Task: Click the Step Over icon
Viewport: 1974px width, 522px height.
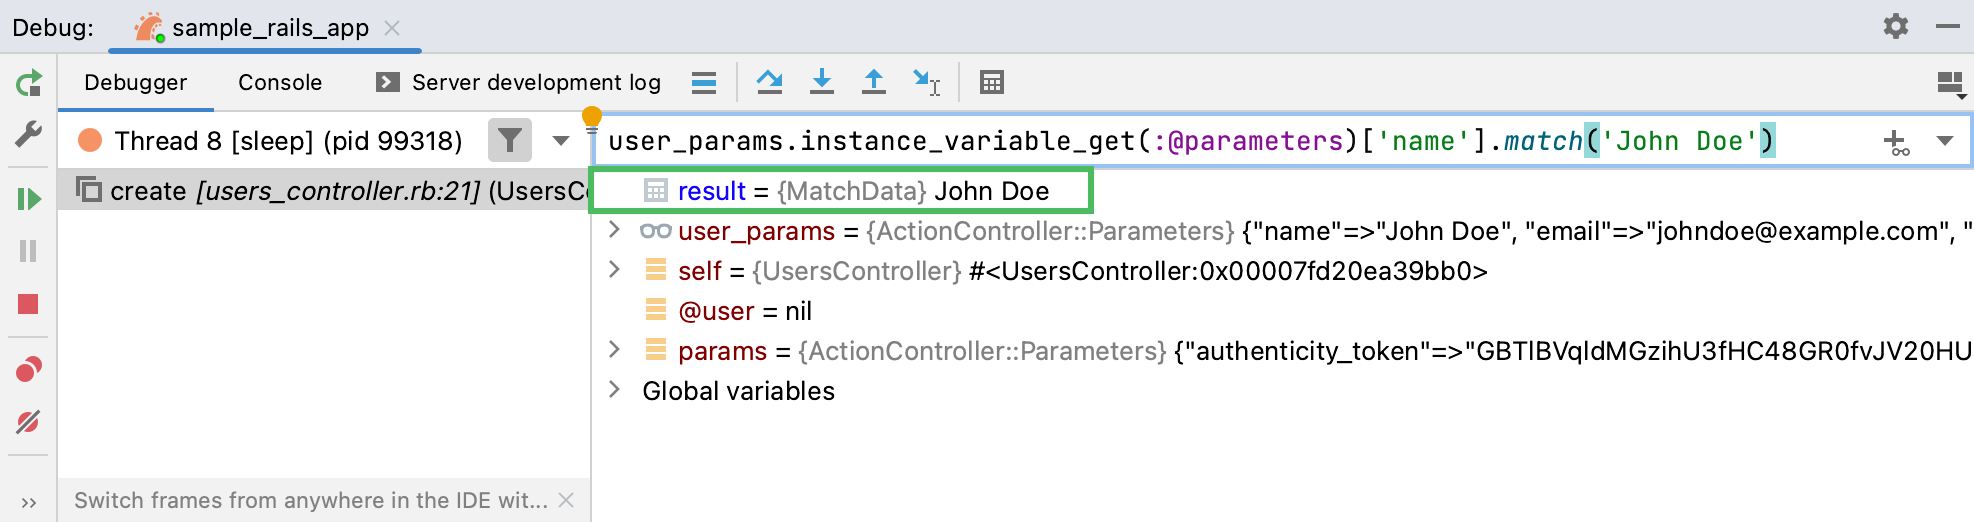Action: click(x=769, y=82)
